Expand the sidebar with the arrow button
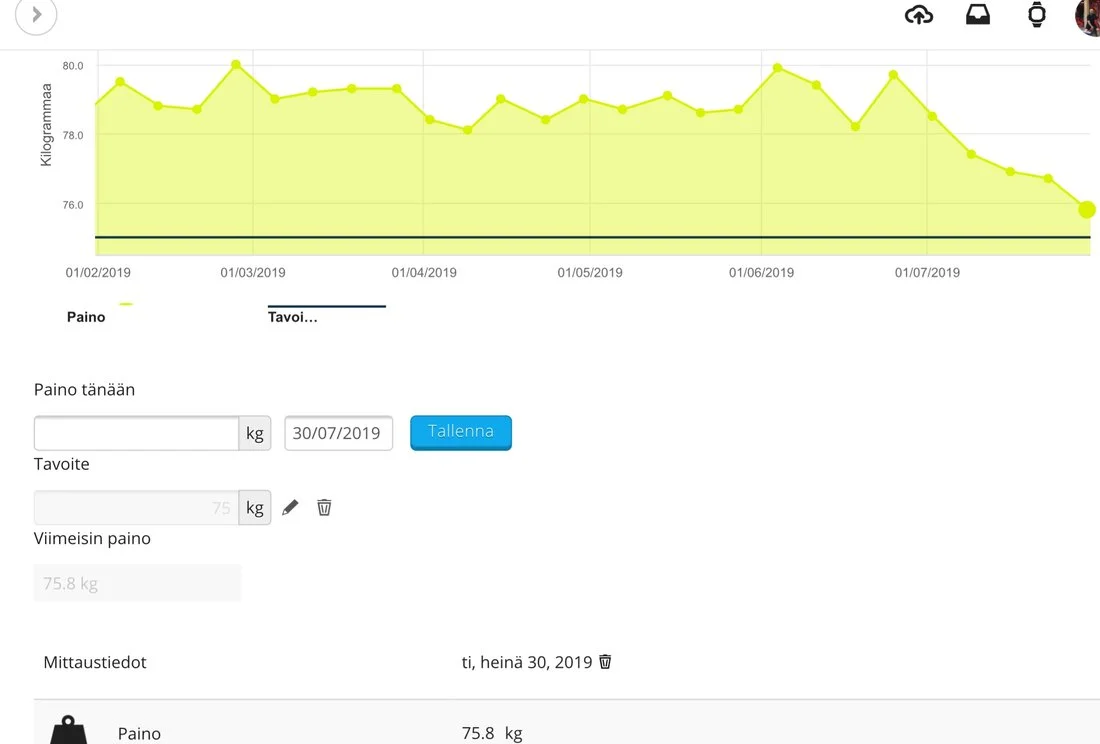Viewport: 1100px width, 744px height. [36, 15]
